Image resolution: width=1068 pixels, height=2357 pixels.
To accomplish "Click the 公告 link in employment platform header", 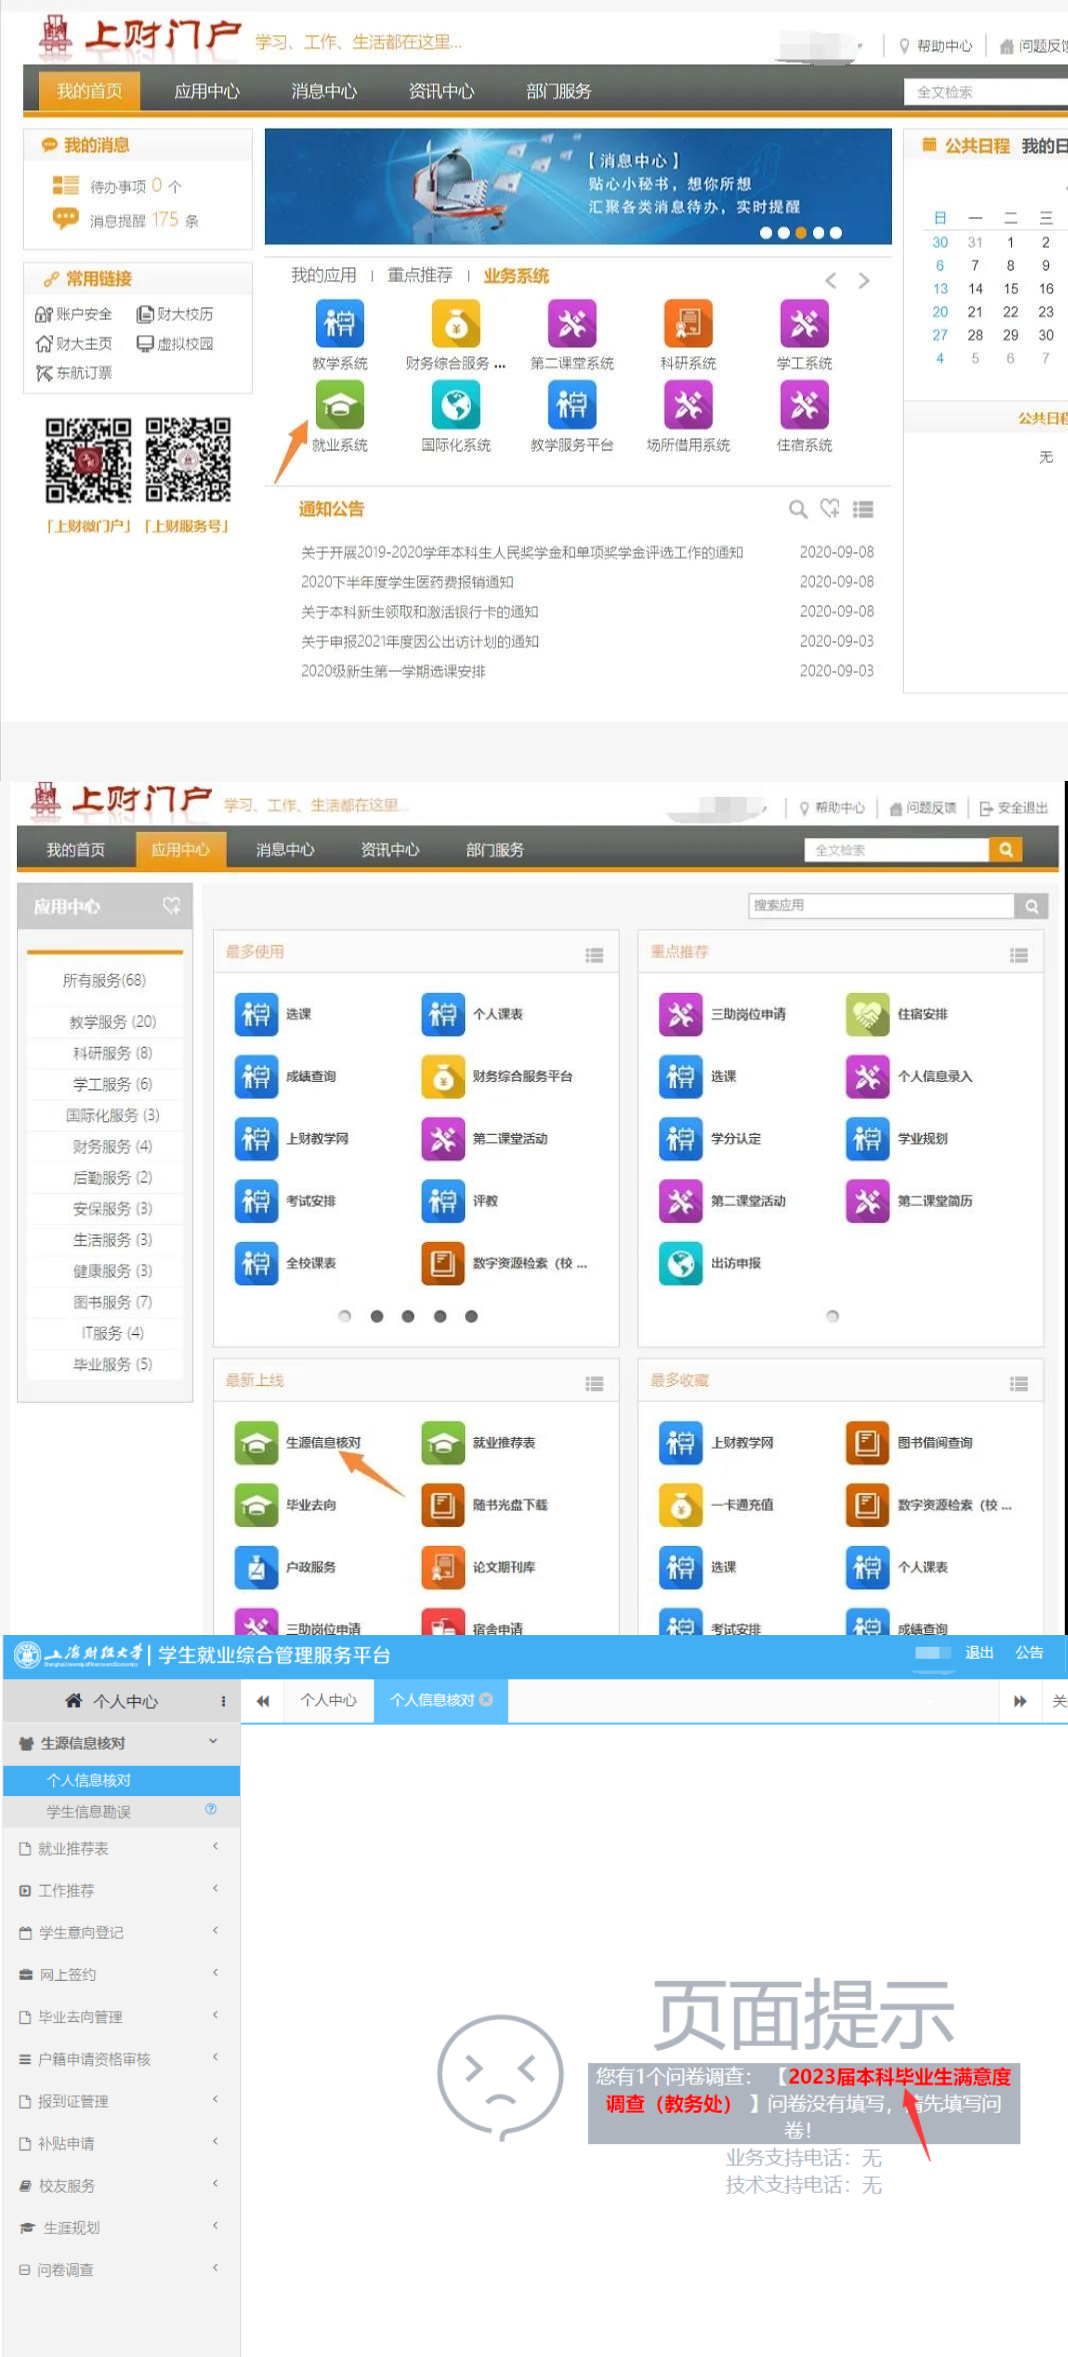I will [x=1029, y=1652].
